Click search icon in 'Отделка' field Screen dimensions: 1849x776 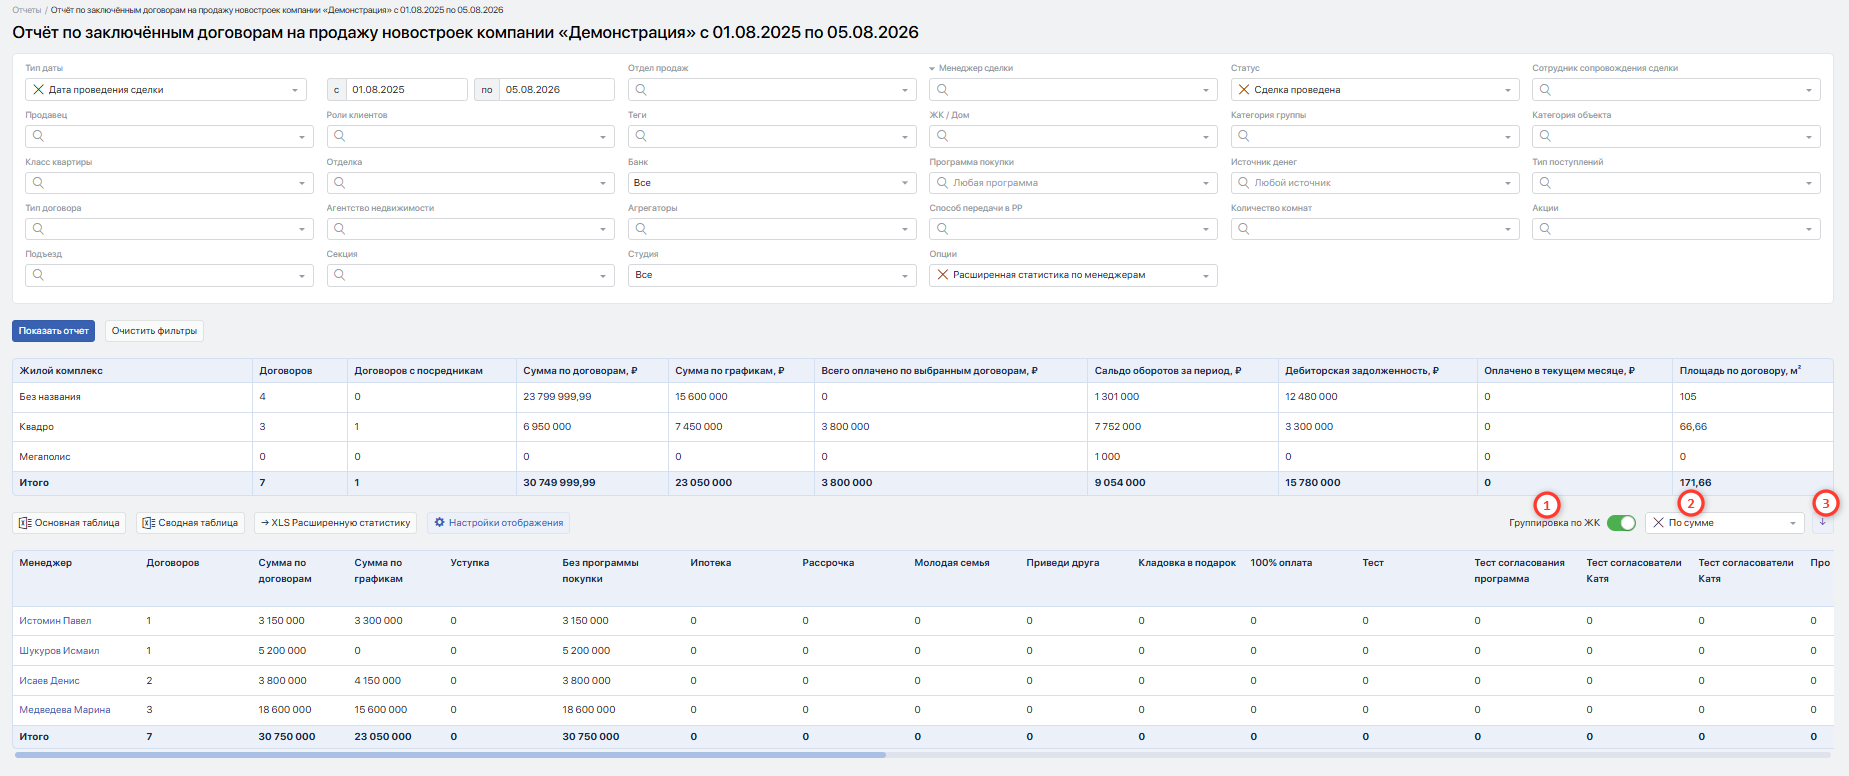tap(340, 183)
